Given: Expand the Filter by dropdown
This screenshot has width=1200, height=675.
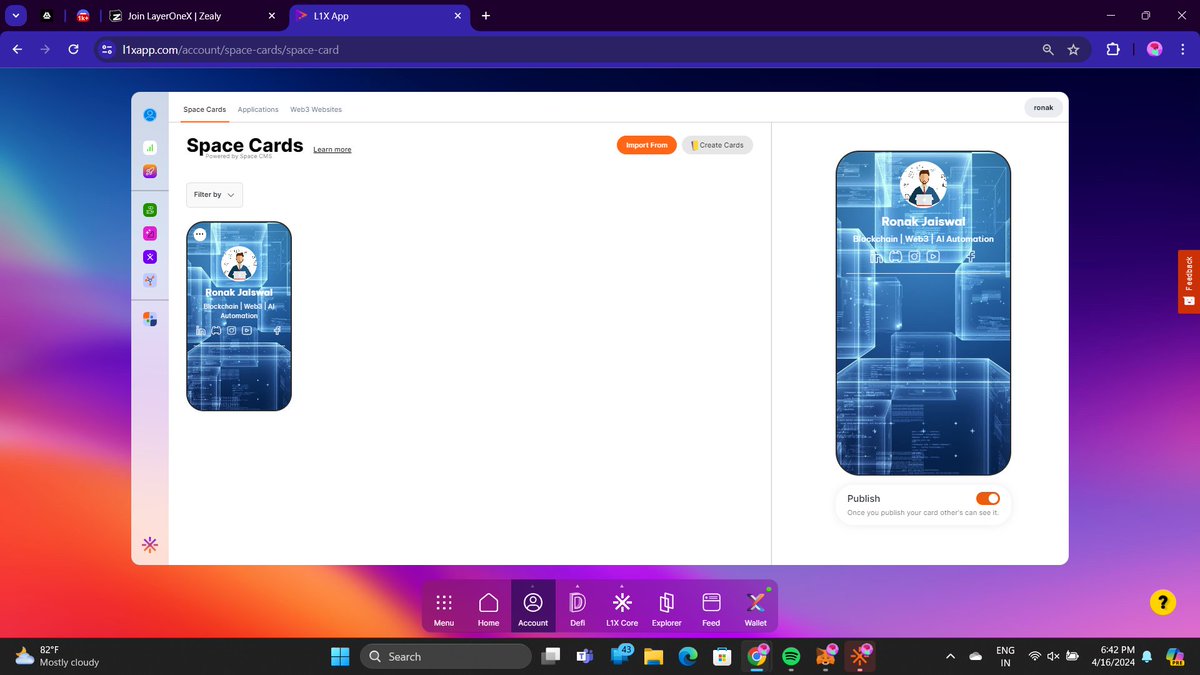Looking at the screenshot, I should coord(215,195).
